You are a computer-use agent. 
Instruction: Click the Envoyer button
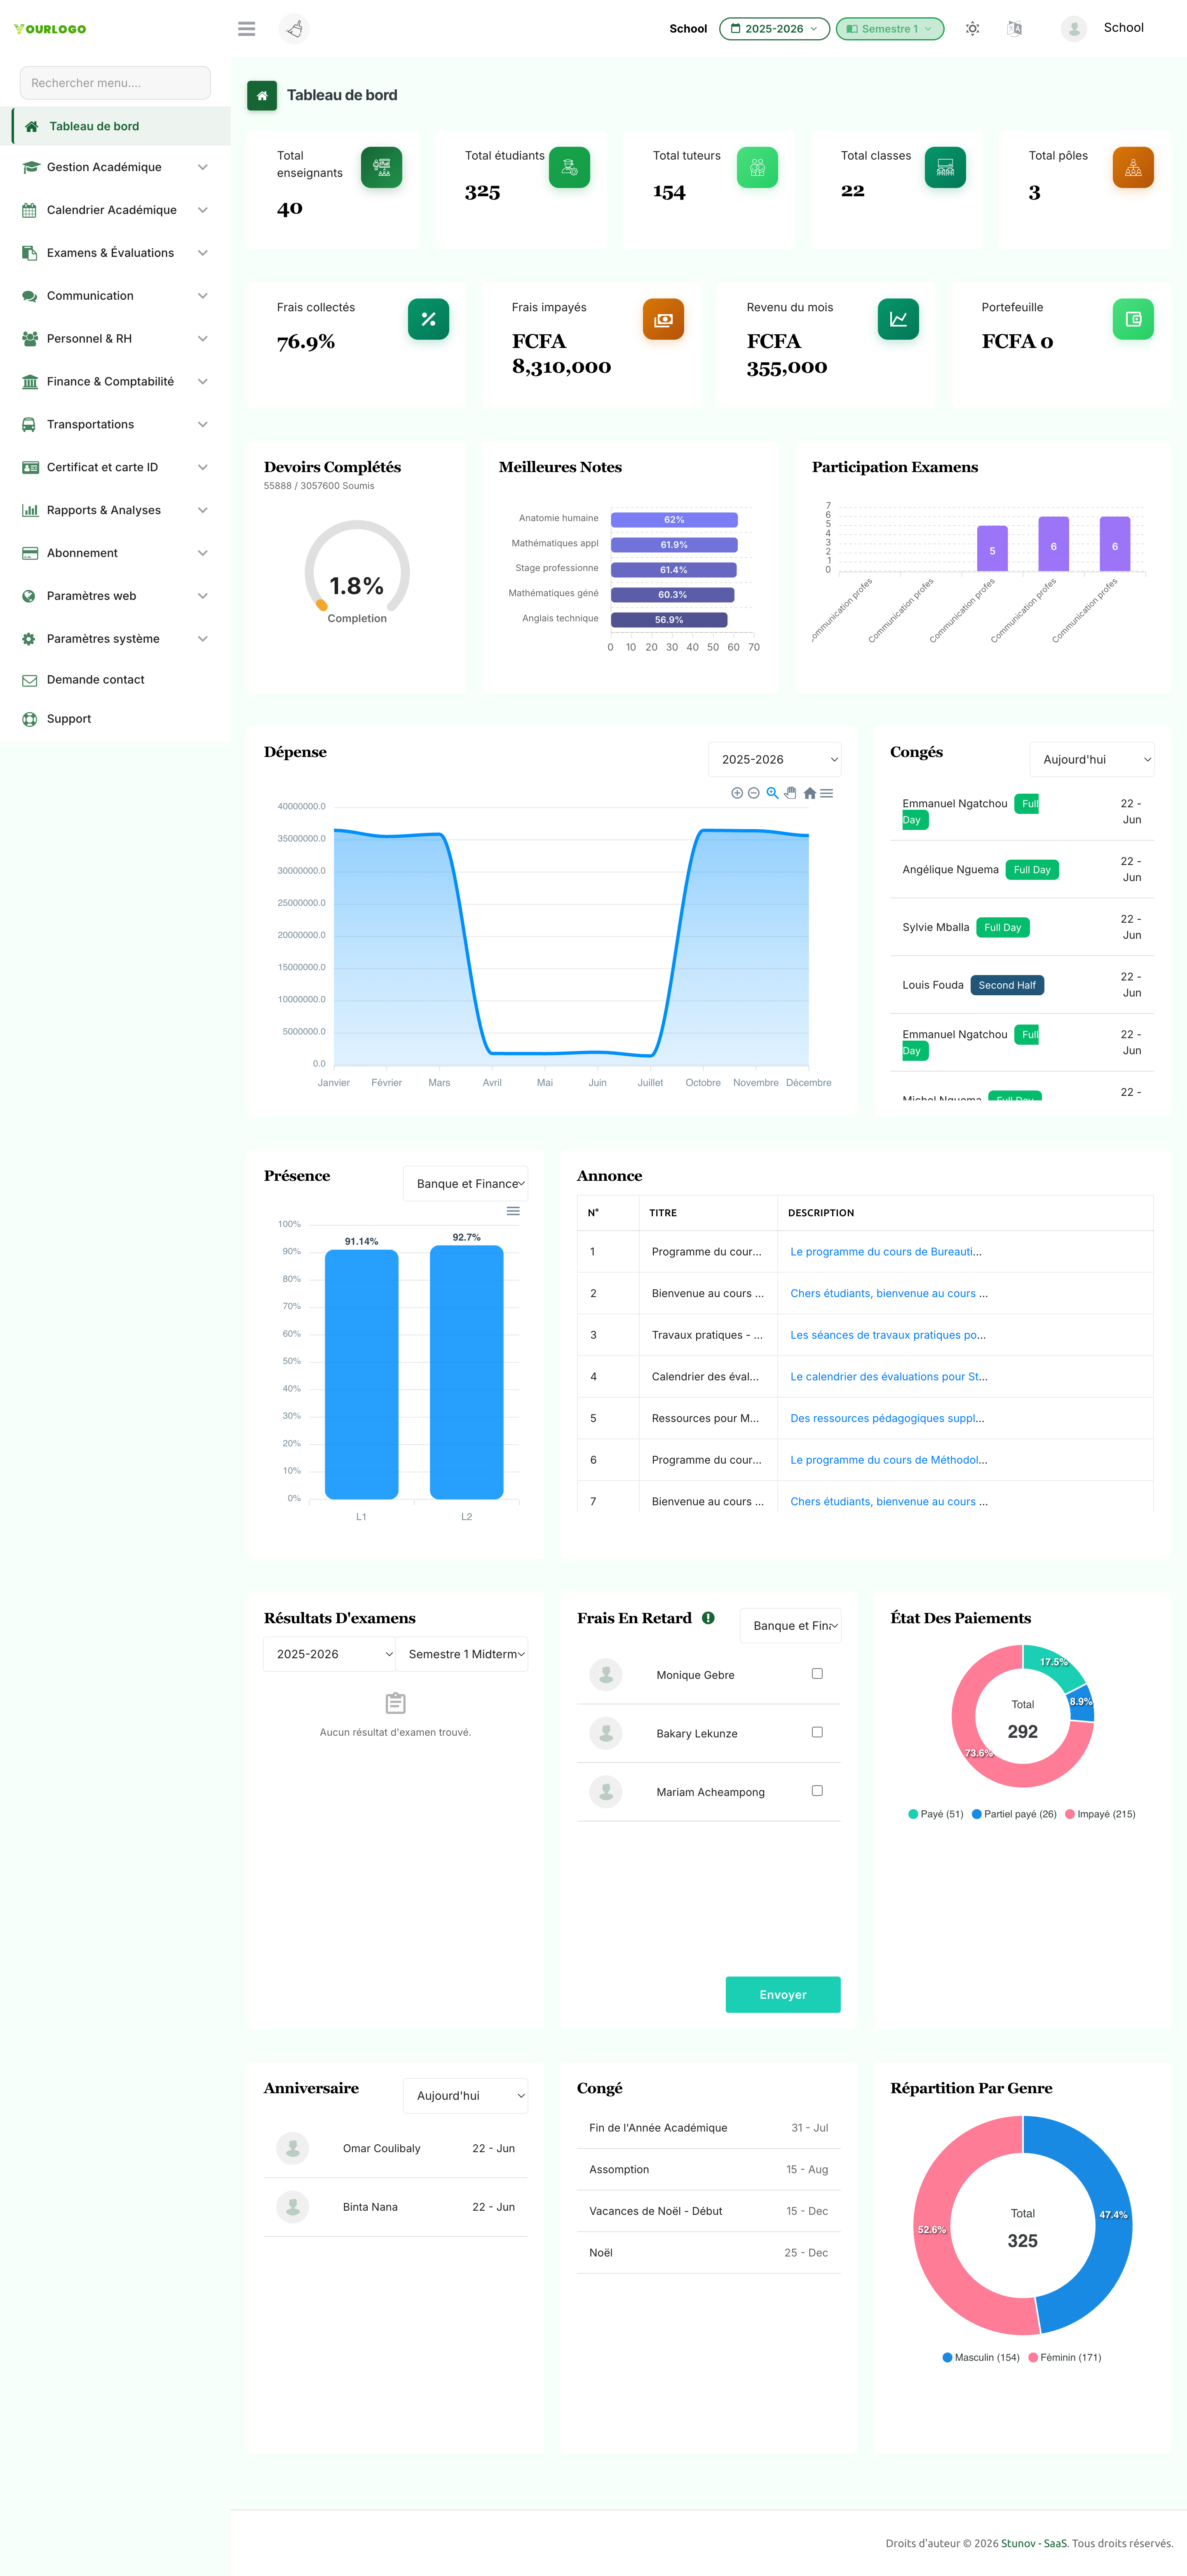783,1994
